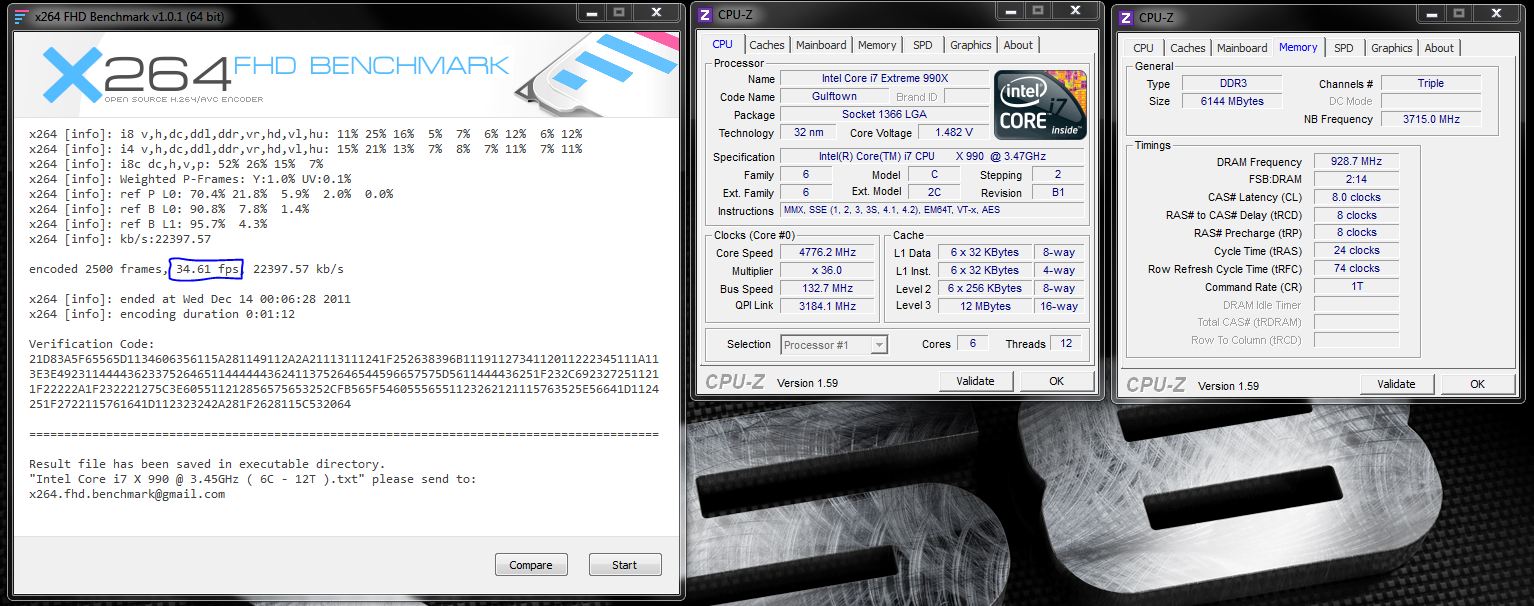Click the NB Frequency value '3715.0 MHz'
This screenshot has width=1534, height=606.
point(1431,119)
